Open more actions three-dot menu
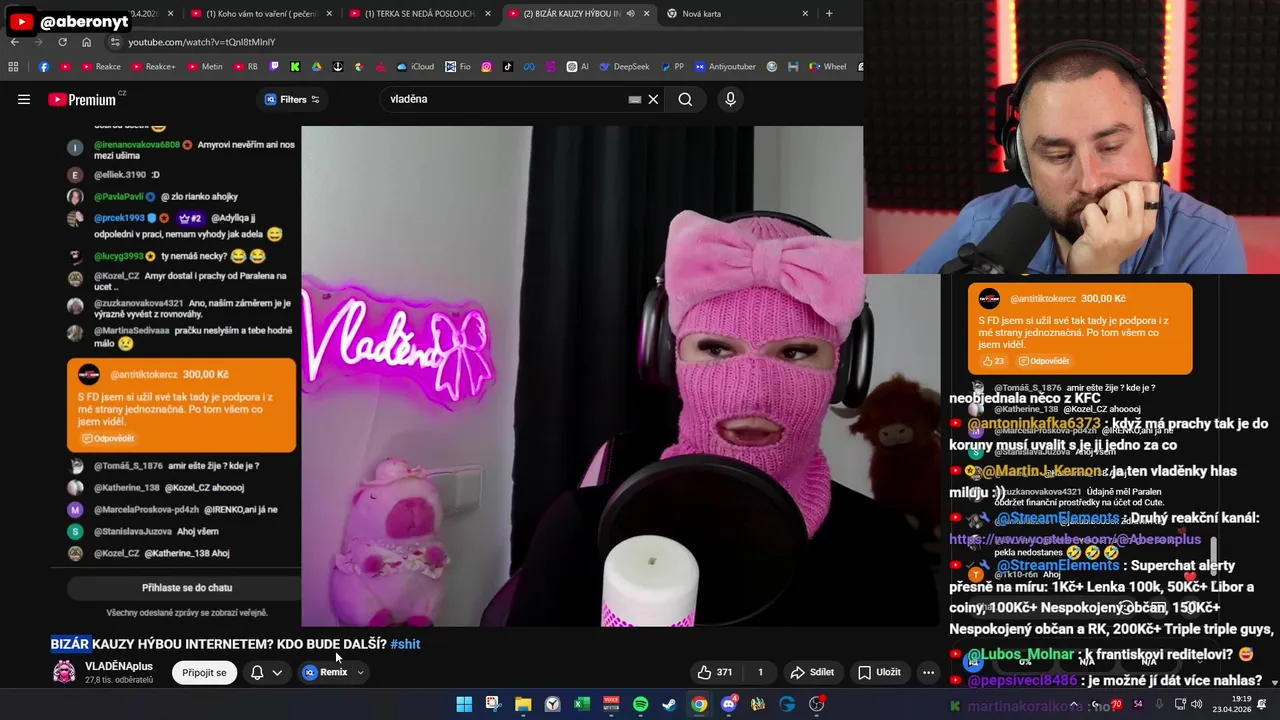Viewport: 1280px width, 720px height. 928,672
